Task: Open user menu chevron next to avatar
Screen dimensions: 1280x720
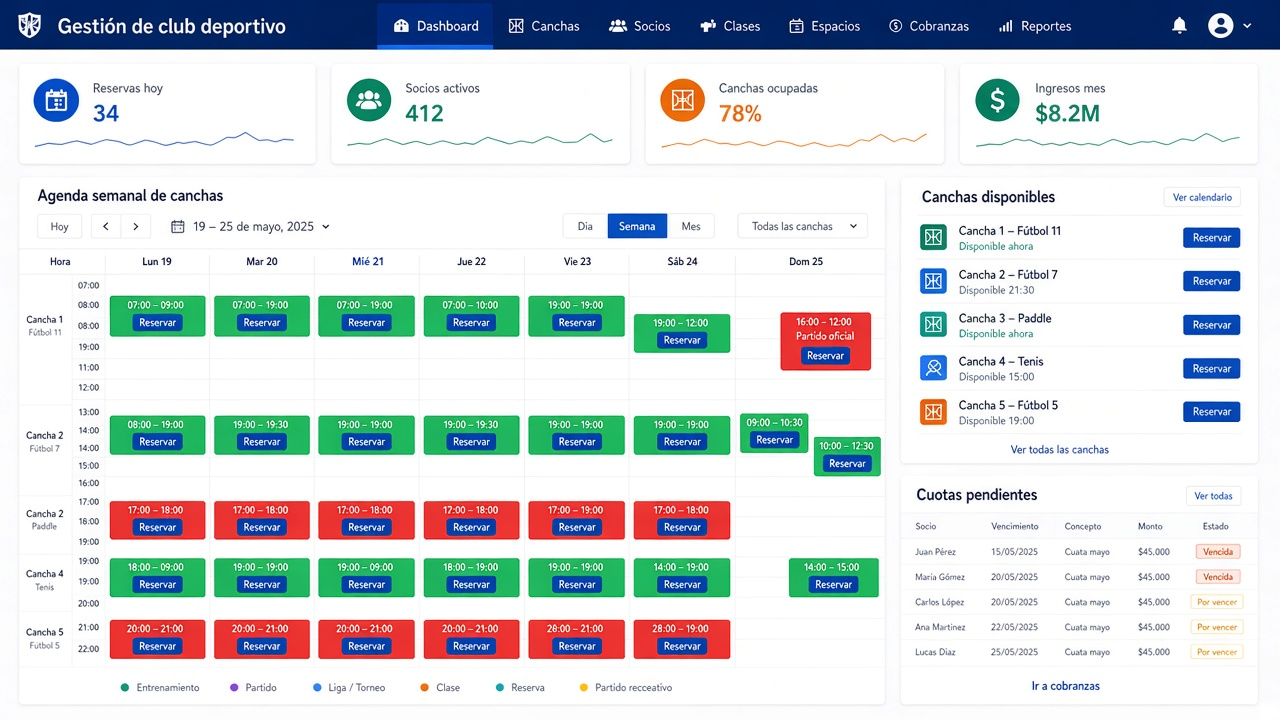Action: click(1247, 26)
